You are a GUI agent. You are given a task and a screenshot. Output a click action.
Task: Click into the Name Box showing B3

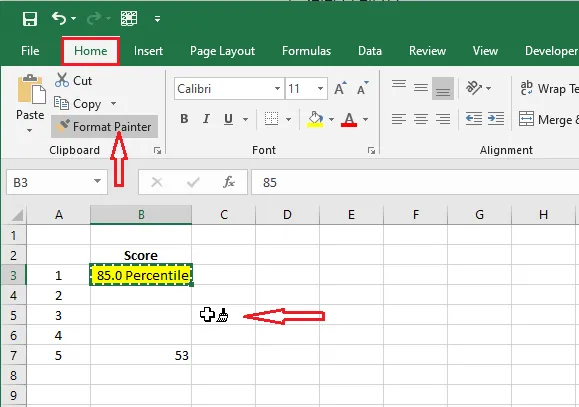(50, 182)
